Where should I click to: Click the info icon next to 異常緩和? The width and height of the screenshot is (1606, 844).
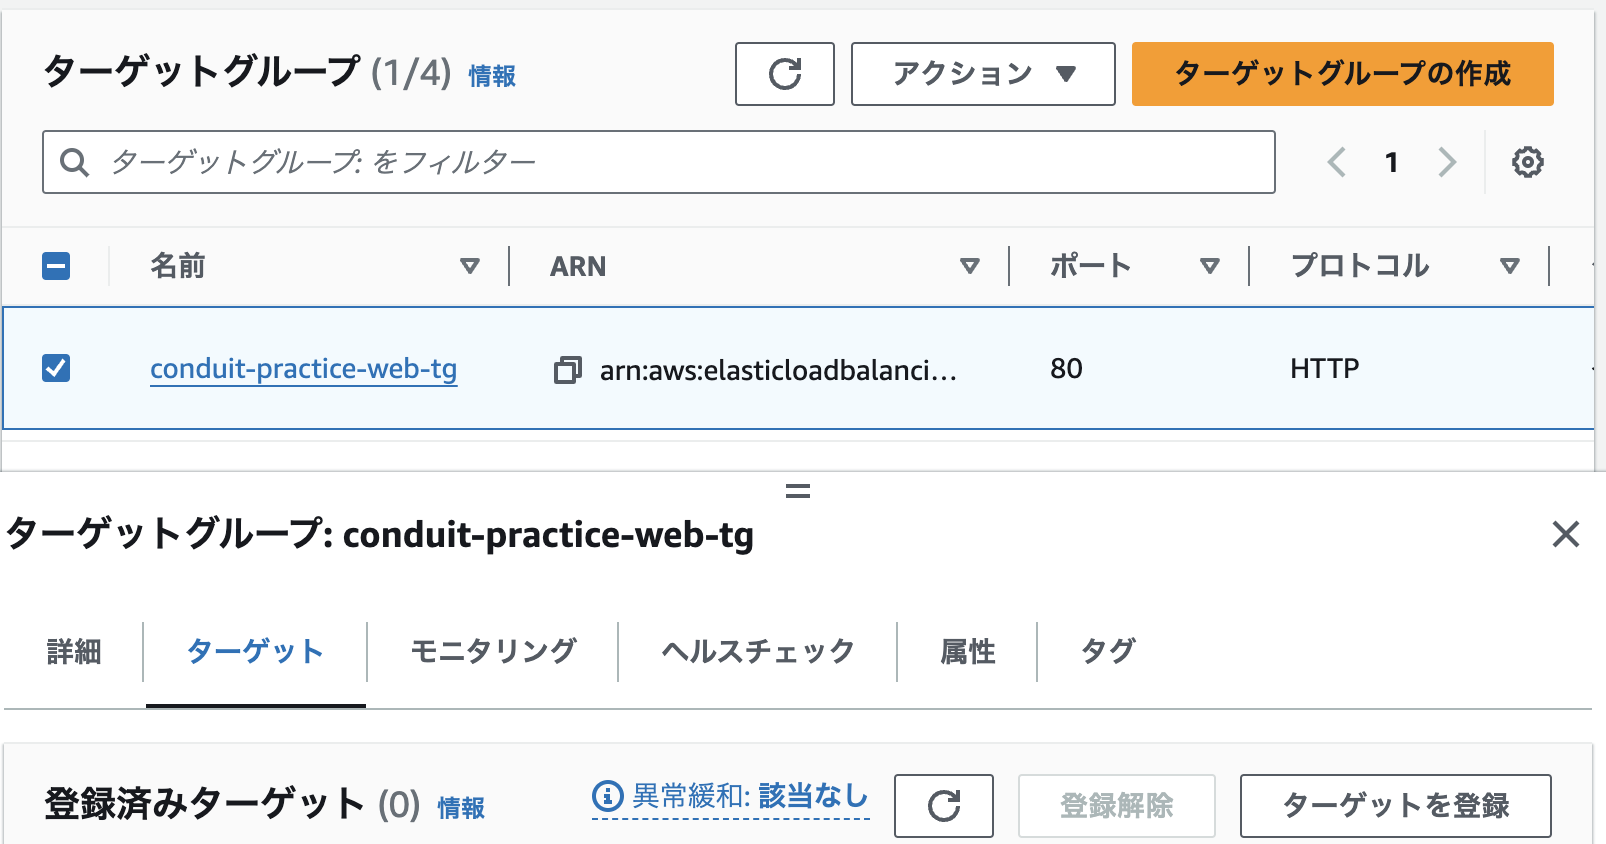point(604,795)
